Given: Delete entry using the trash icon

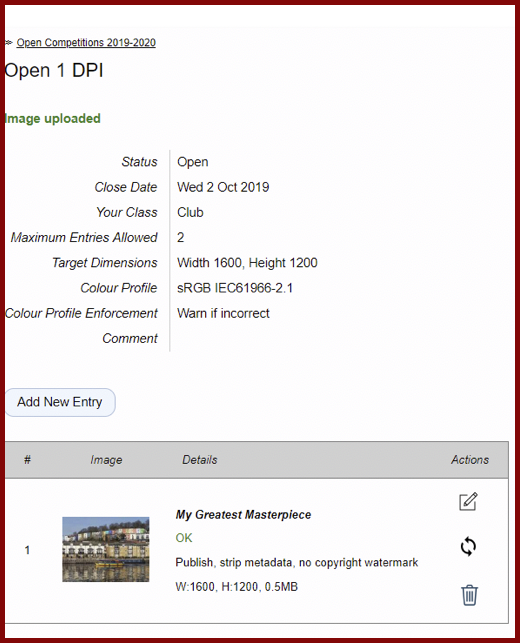Looking at the screenshot, I should coord(469,595).
